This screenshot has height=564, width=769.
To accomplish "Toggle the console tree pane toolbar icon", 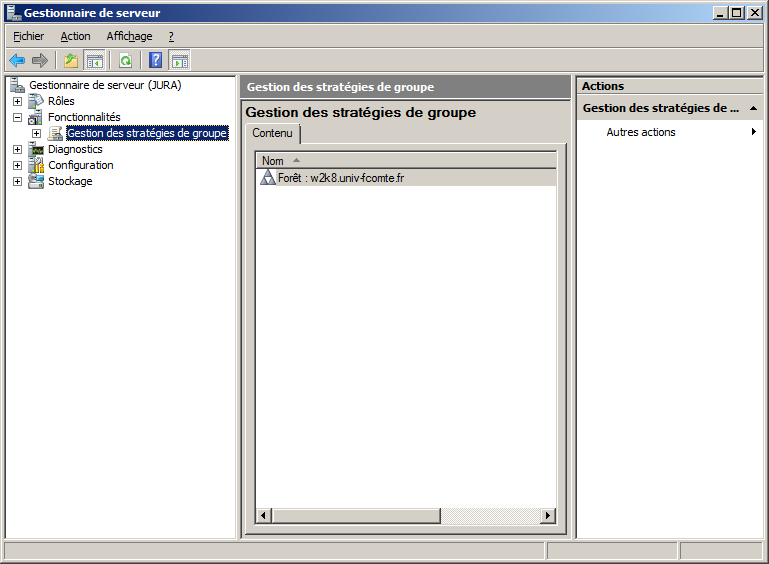I will 94,61.
